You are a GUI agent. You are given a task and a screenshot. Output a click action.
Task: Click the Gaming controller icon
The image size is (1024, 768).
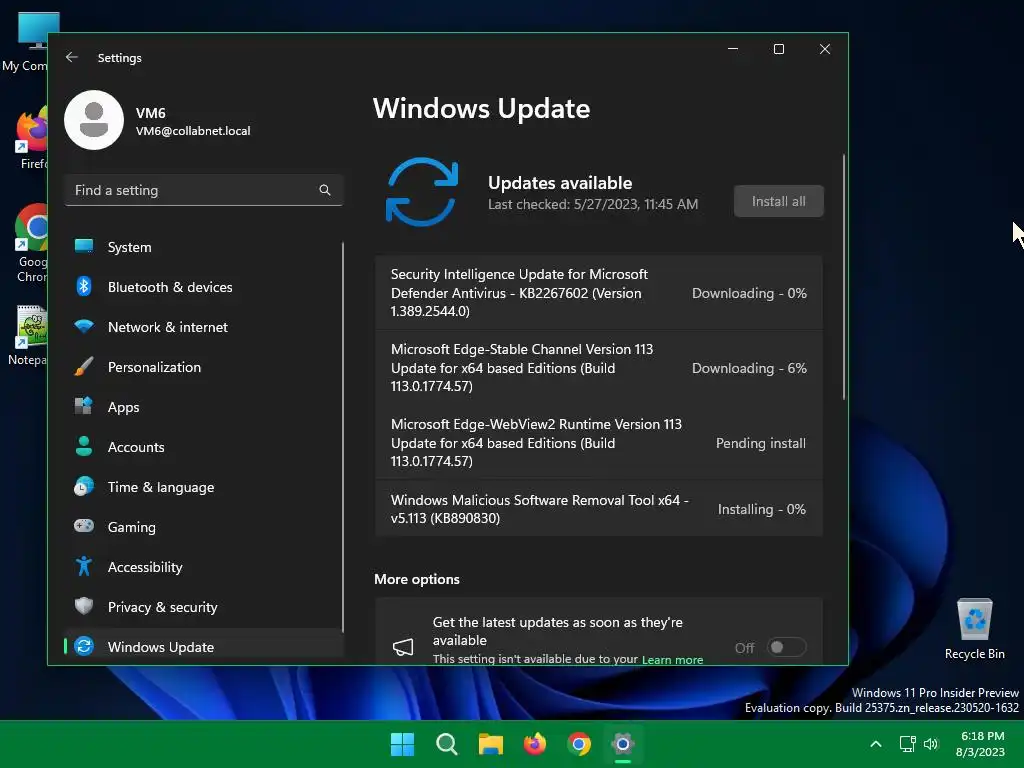(84, 526)
